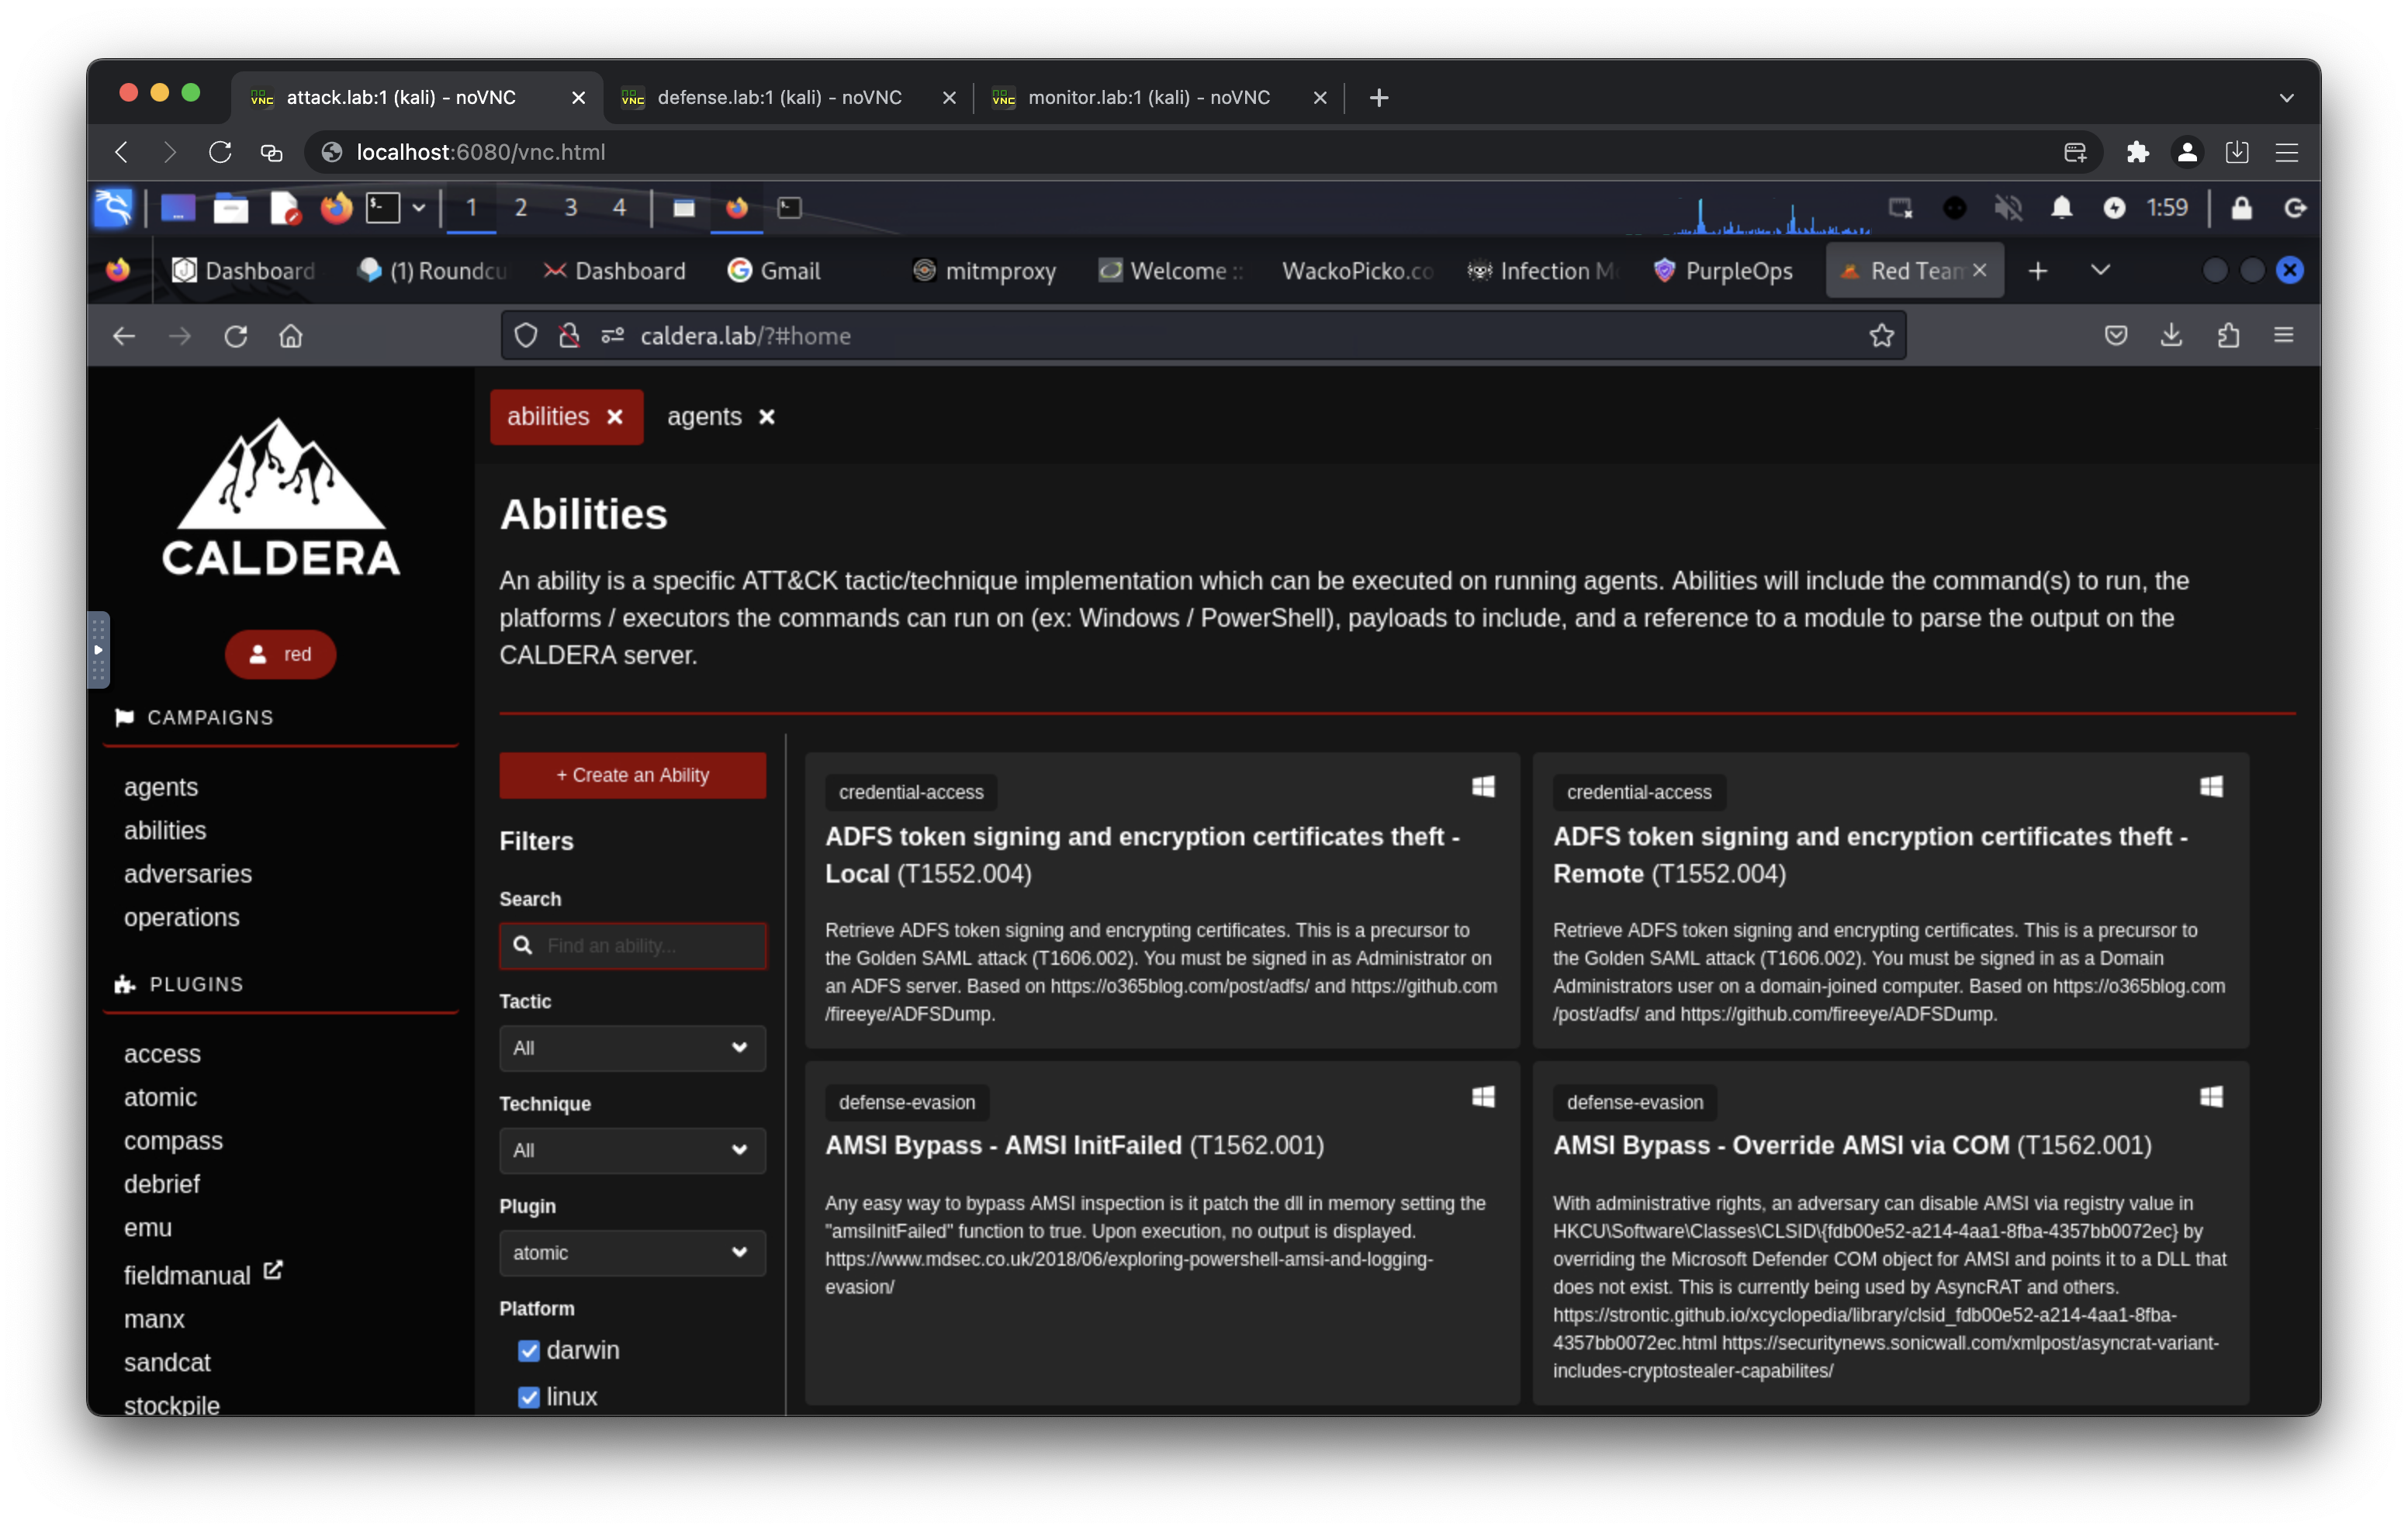Image resolution: width=2408 pixels, height=1531 pixels.
Task: Switch to the PurpleOps browser tab
Action: pyautogui.click(x=1724, y=271)
